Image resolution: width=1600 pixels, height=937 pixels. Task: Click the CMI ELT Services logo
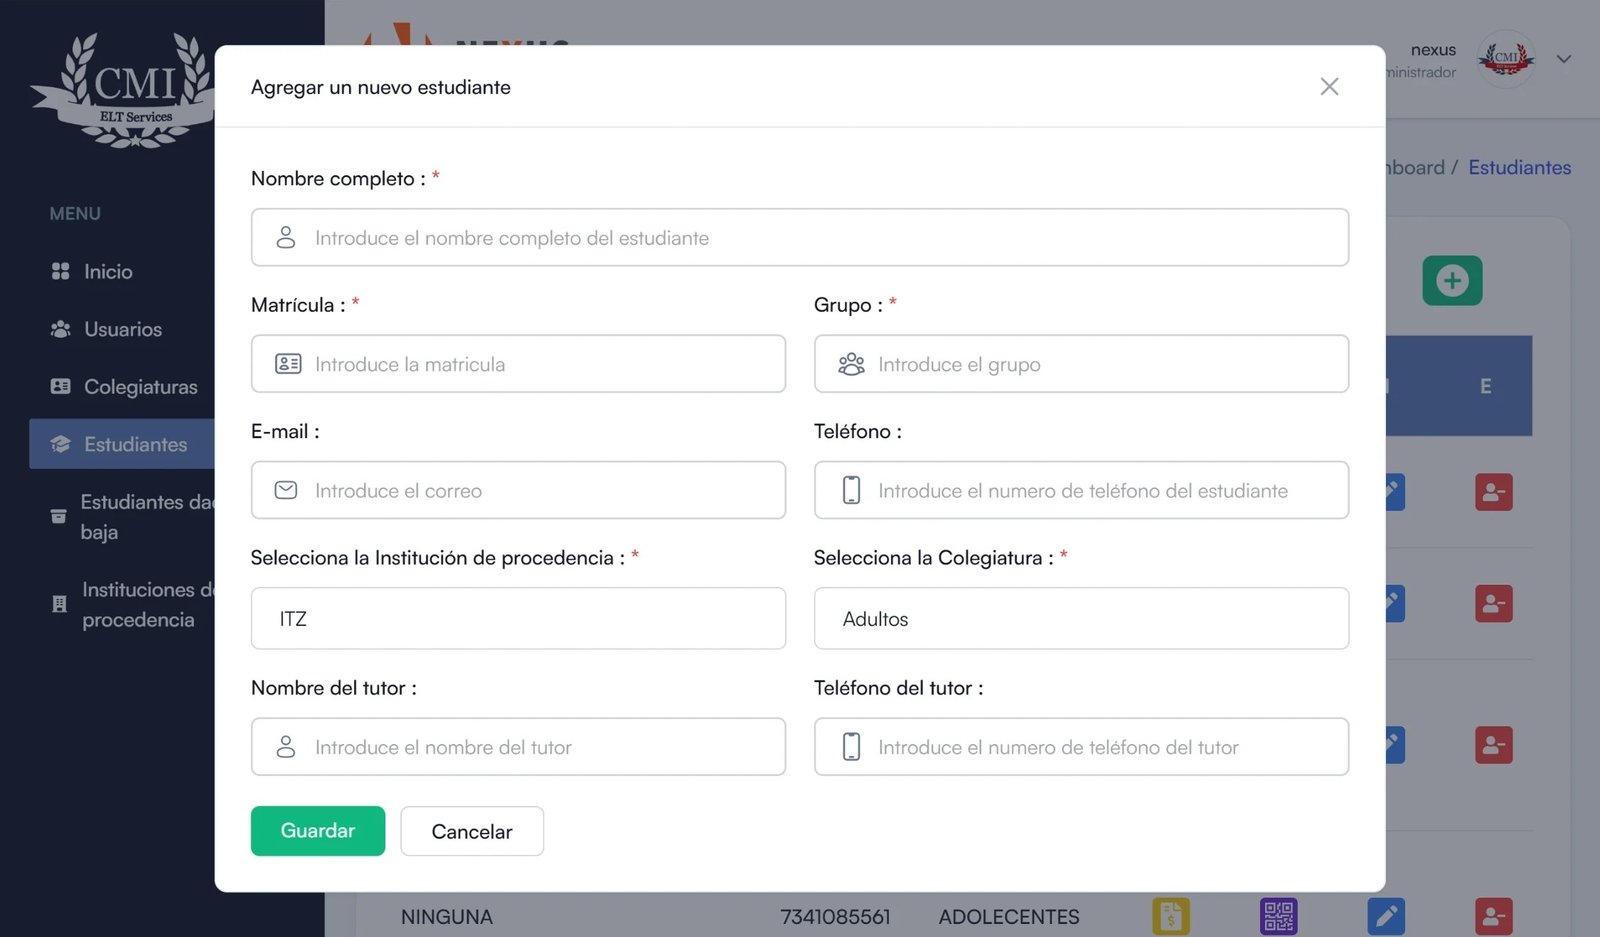125,90
